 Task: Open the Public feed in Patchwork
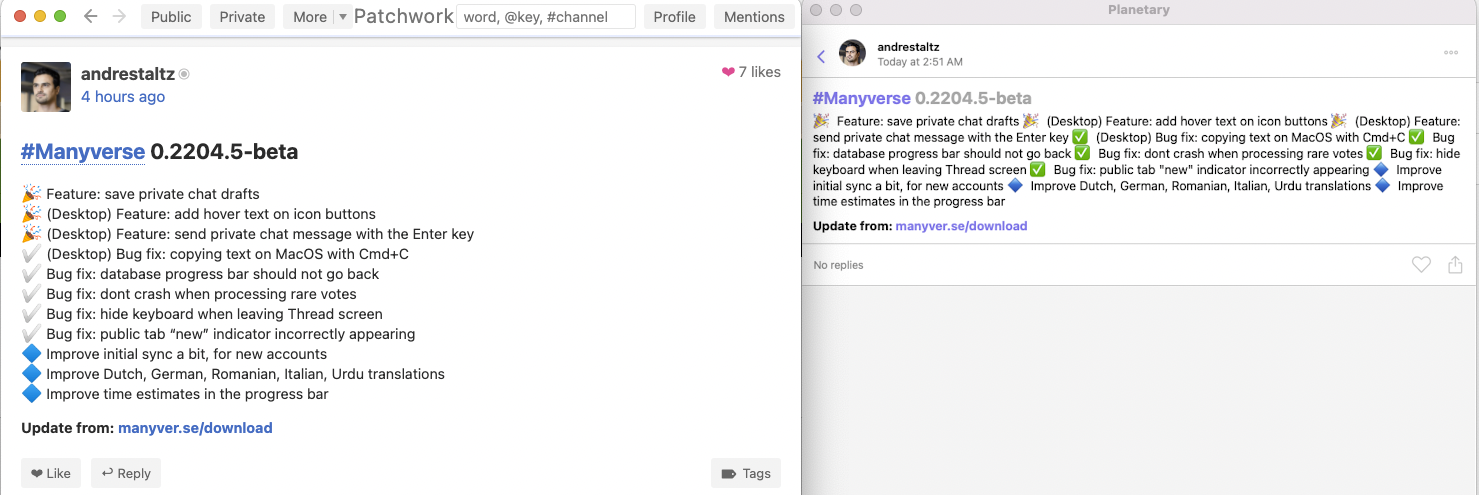pos(171,17)
